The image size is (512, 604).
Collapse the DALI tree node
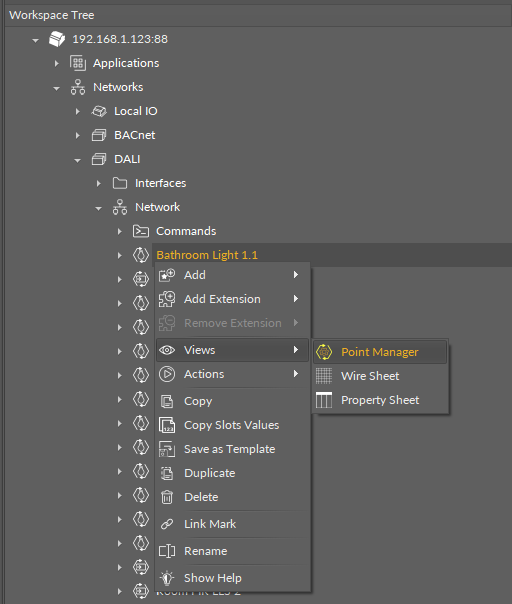tap(77, 160)
